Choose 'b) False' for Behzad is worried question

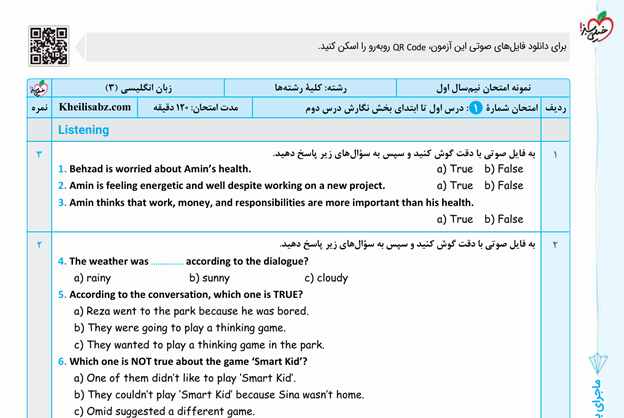point(504,169)
